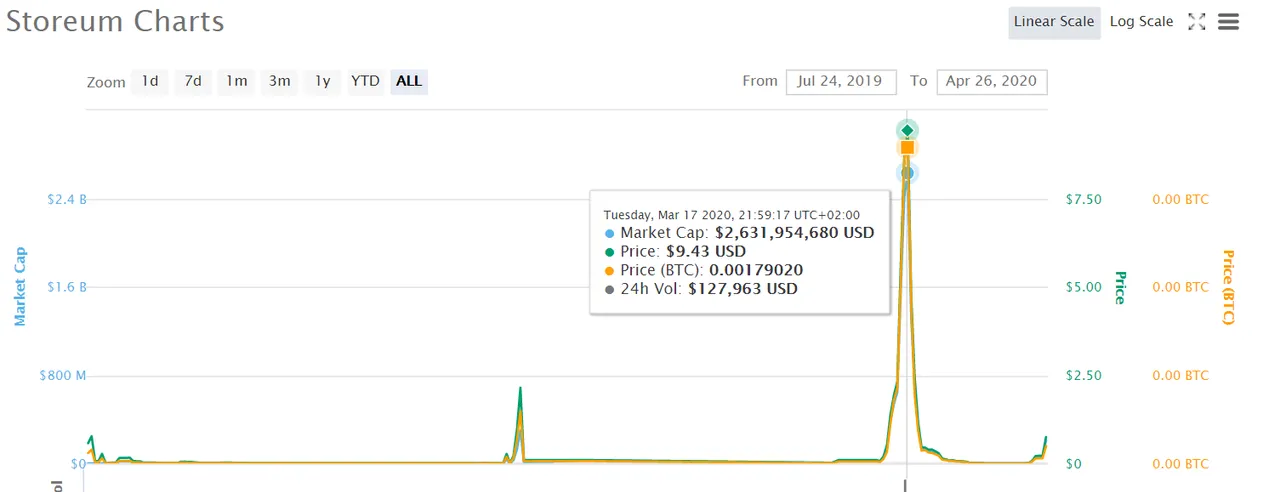Click the $2.4 B axis label
Image resolution: width=1280 pixels, height=492 pixels.
point(67,199)
